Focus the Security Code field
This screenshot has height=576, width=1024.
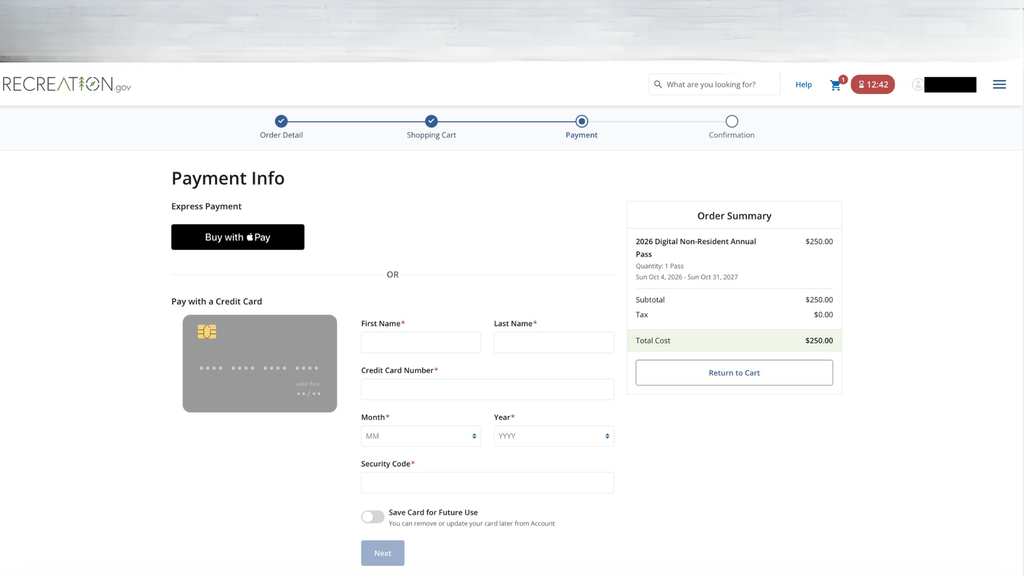point(487,483)
